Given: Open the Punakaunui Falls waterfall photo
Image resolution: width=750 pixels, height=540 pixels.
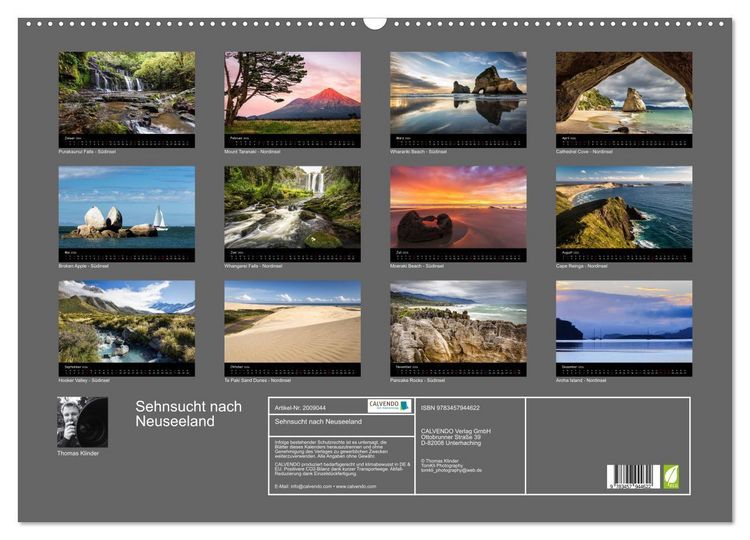Looking at the screenshot, I should [127, 93].
